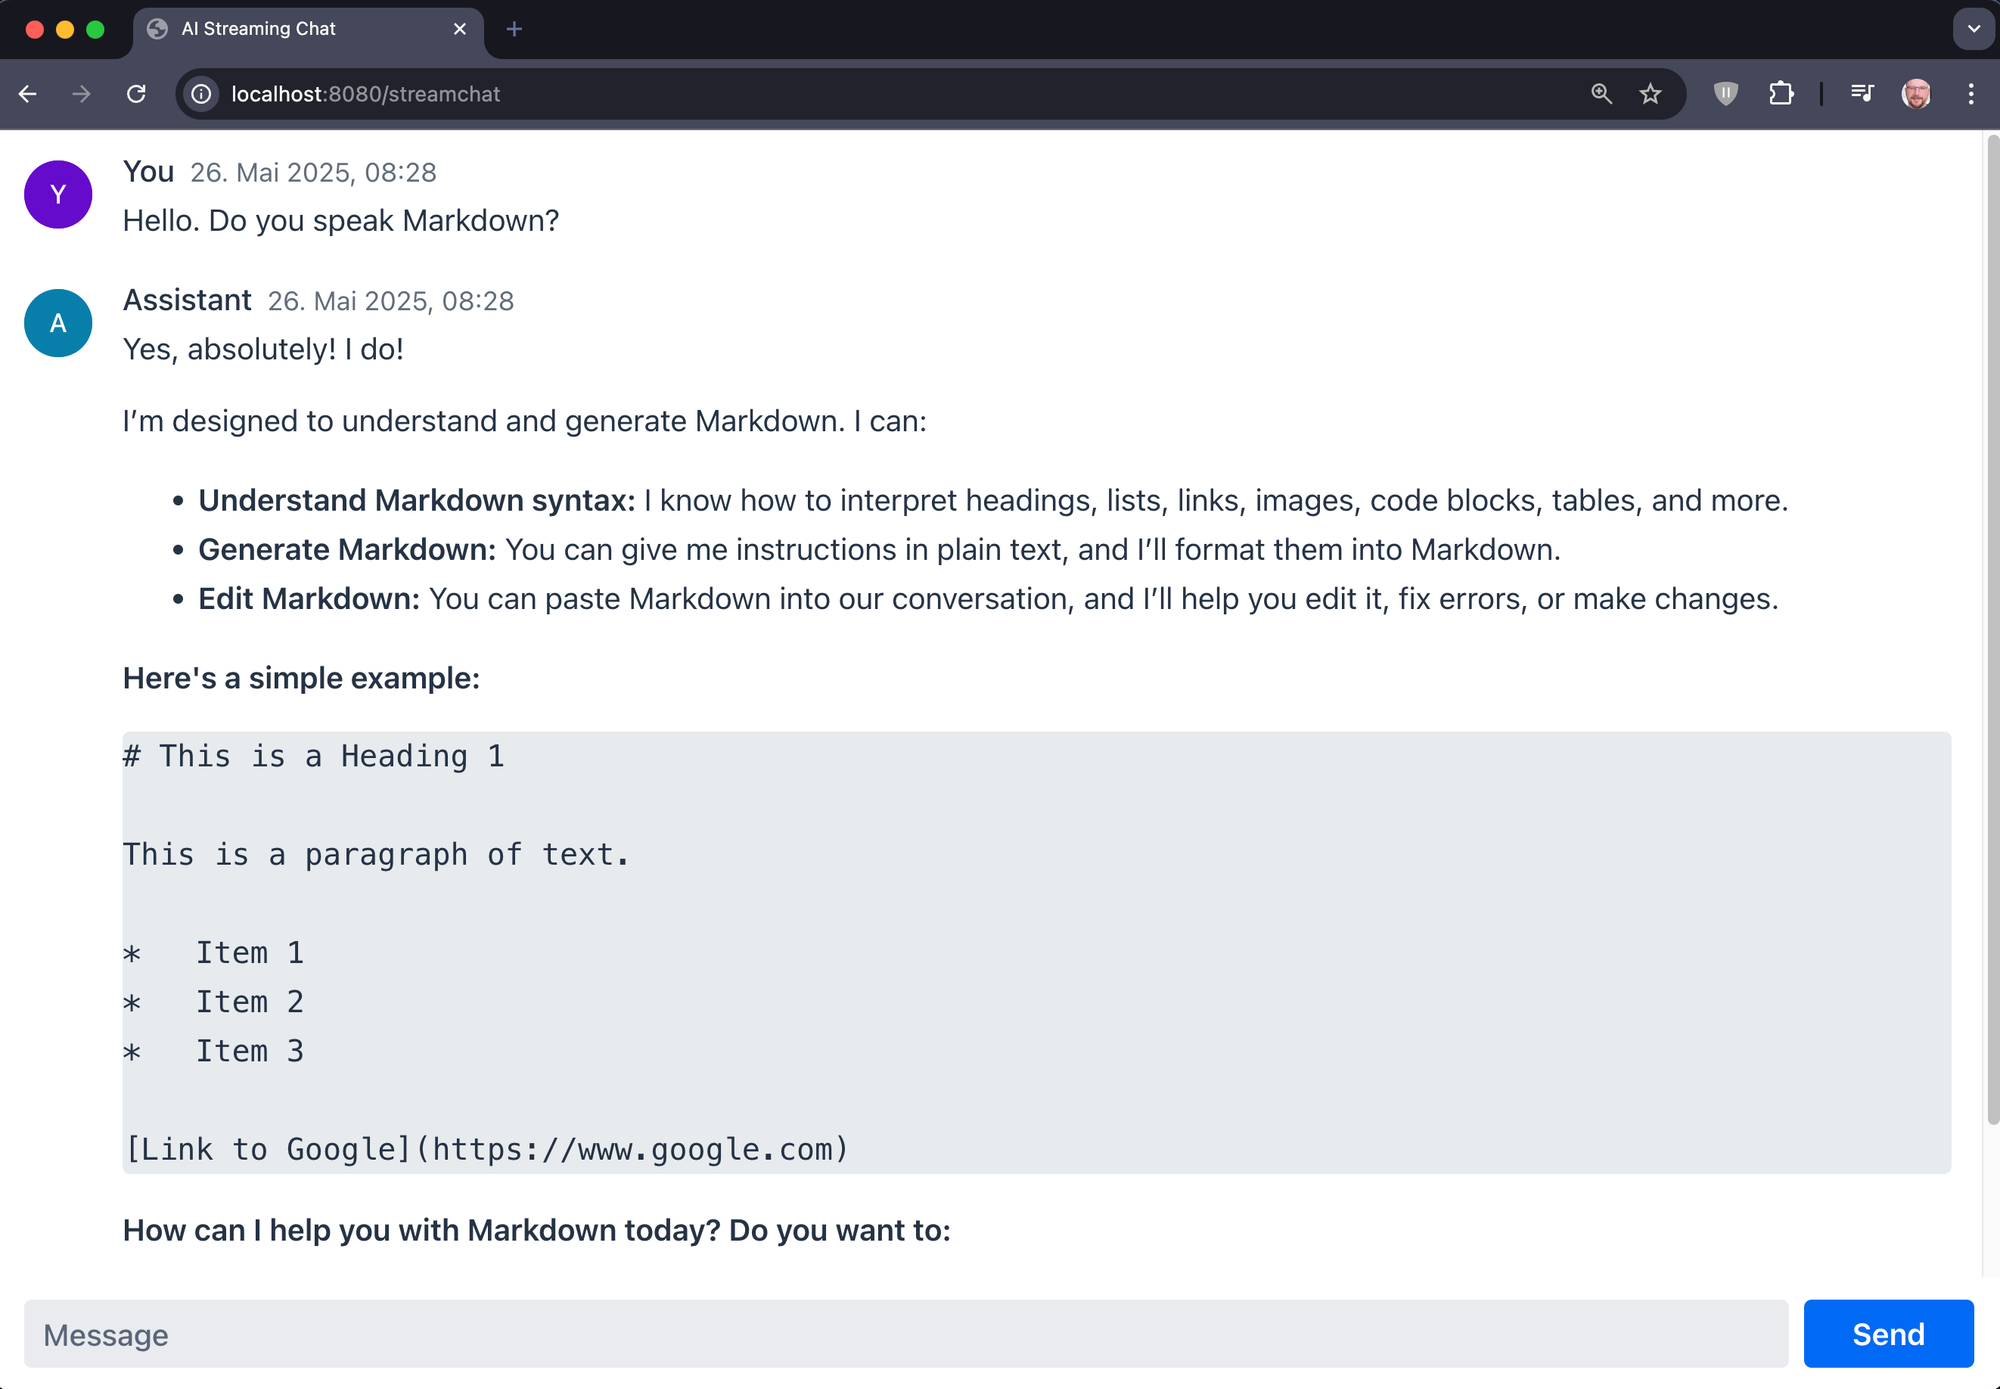Reload the page with the refresh icon
2000x1389 pixels.
[x=136, y=94]
